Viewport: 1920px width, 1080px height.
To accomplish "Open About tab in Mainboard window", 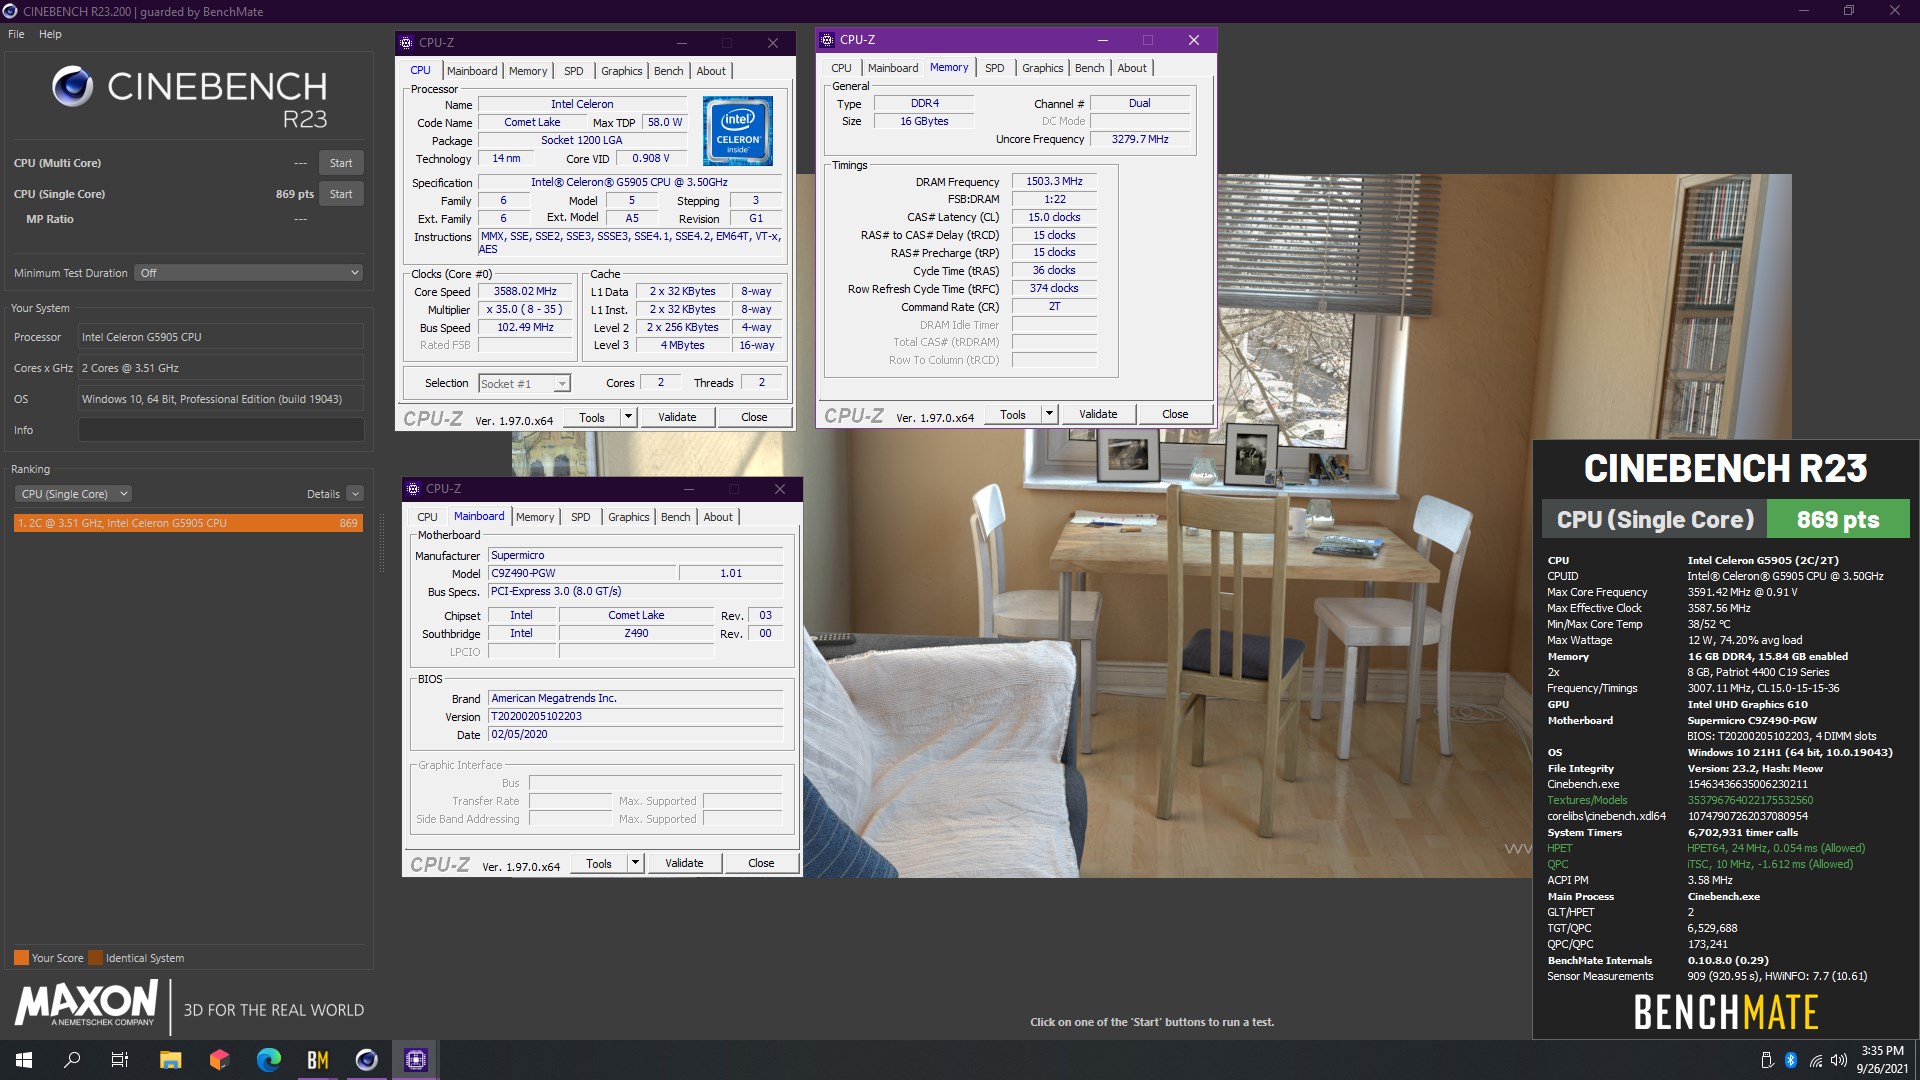I will pyautogui.click(x=718, y=517).
